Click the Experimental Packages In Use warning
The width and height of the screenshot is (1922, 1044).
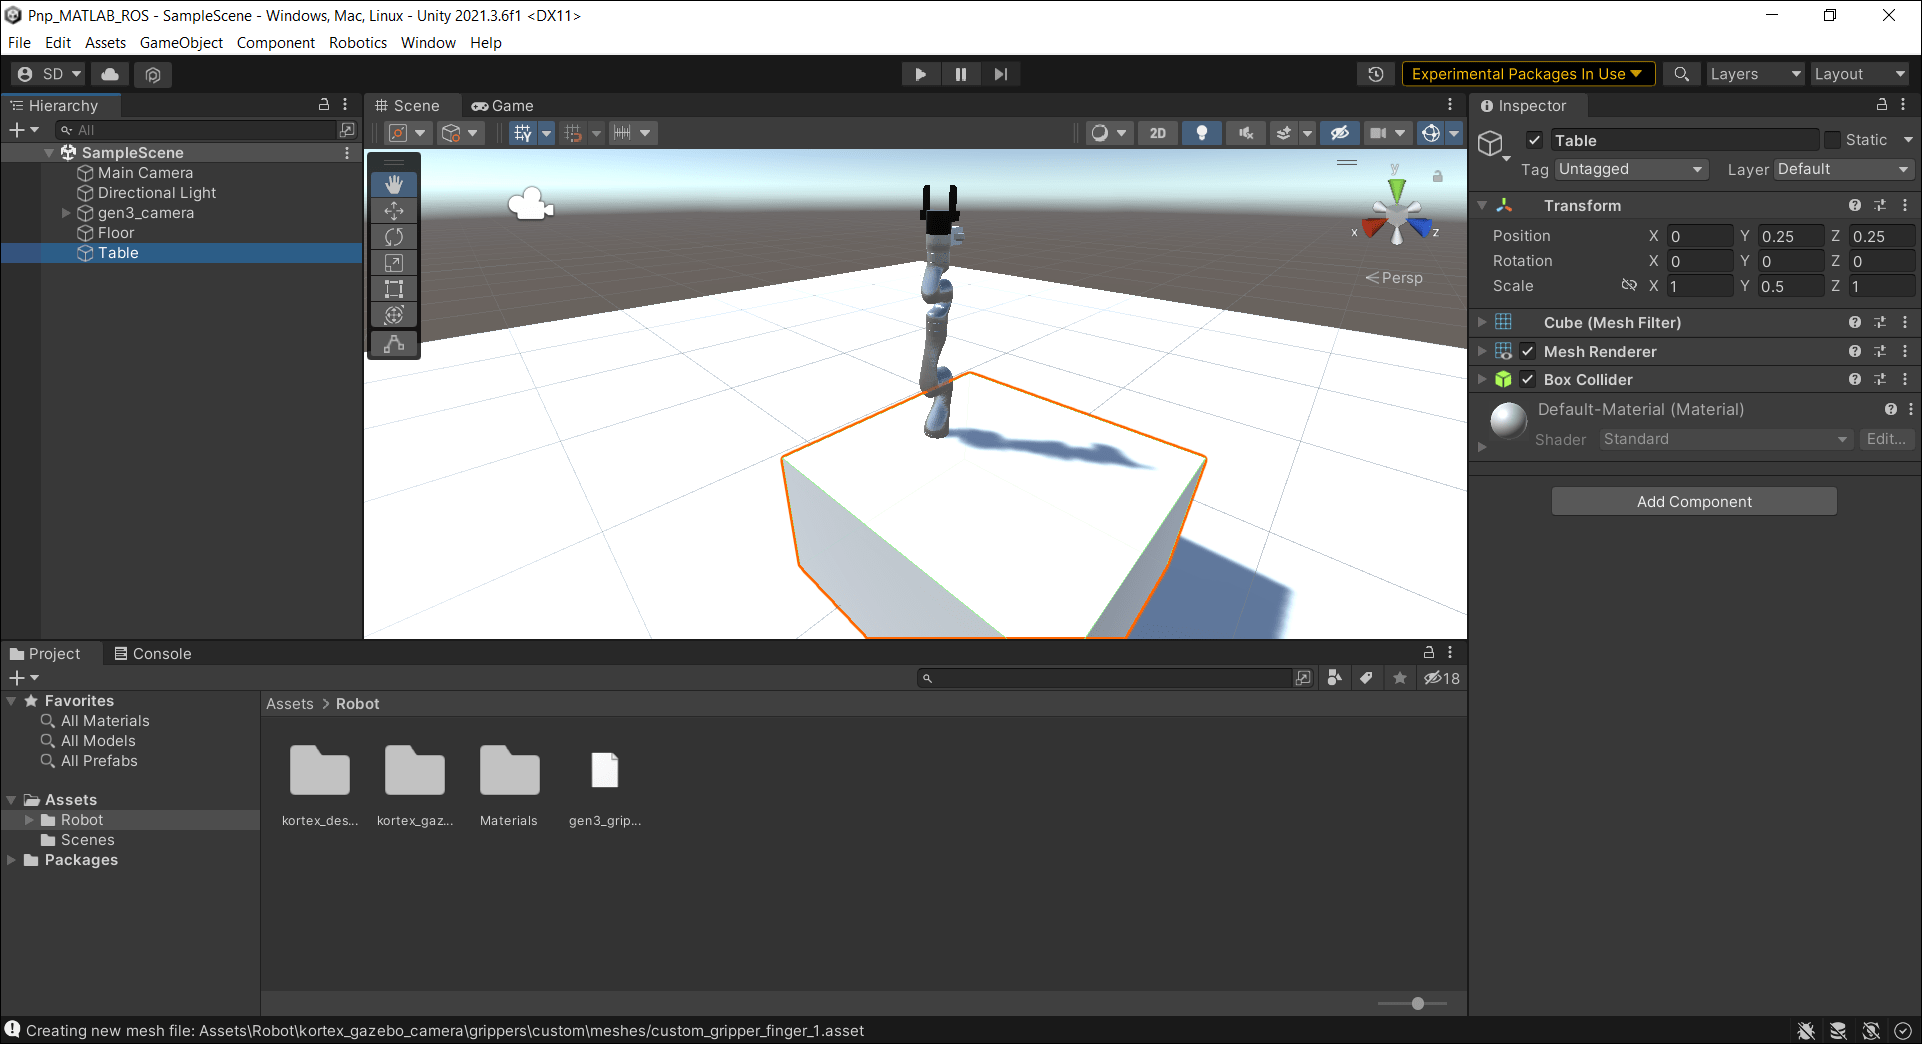pyautogui.click(x=1527, y=73)
